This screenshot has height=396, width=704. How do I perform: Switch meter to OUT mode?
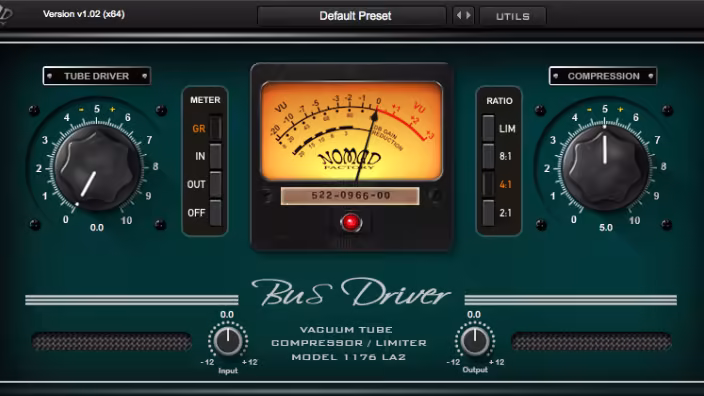[216, 184]
